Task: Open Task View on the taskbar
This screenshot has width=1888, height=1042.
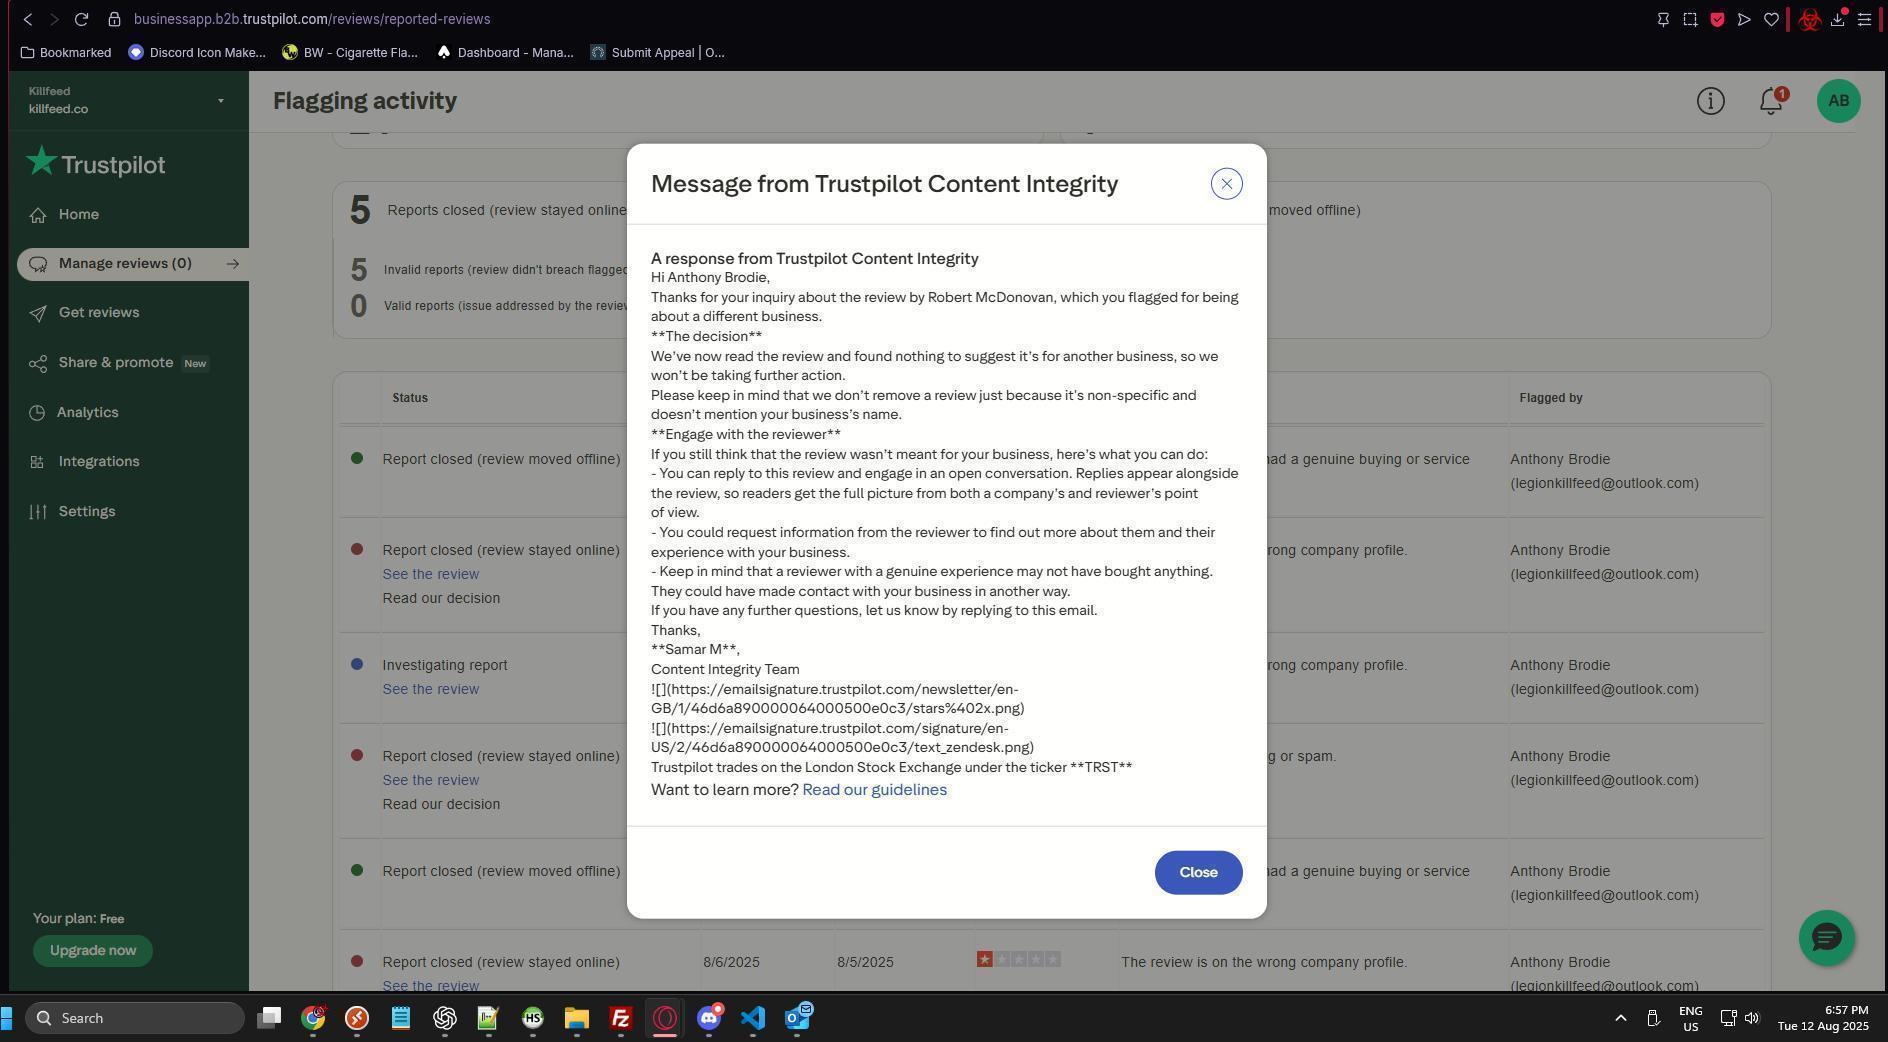Action: [x=269, y=1018]
